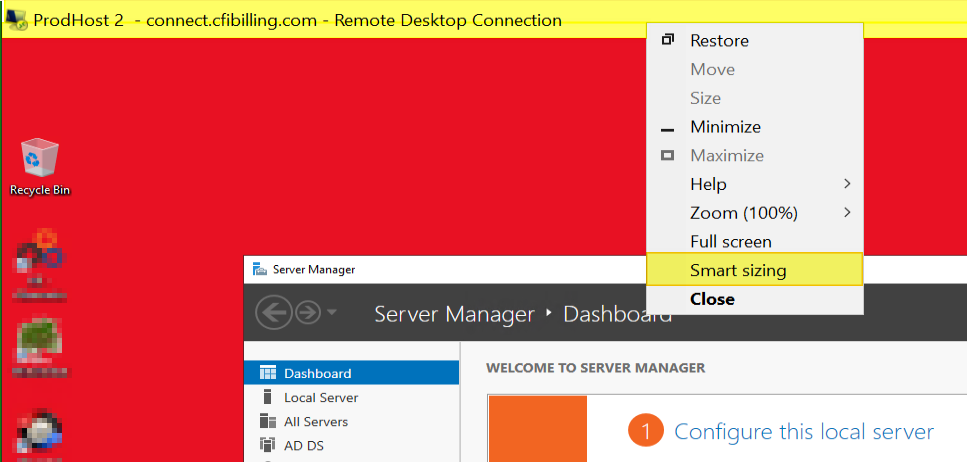Image resolution: width=967 pixels, height=462 pixels.
Task: Enable Smart sizing option
Action: coord(754,270)
